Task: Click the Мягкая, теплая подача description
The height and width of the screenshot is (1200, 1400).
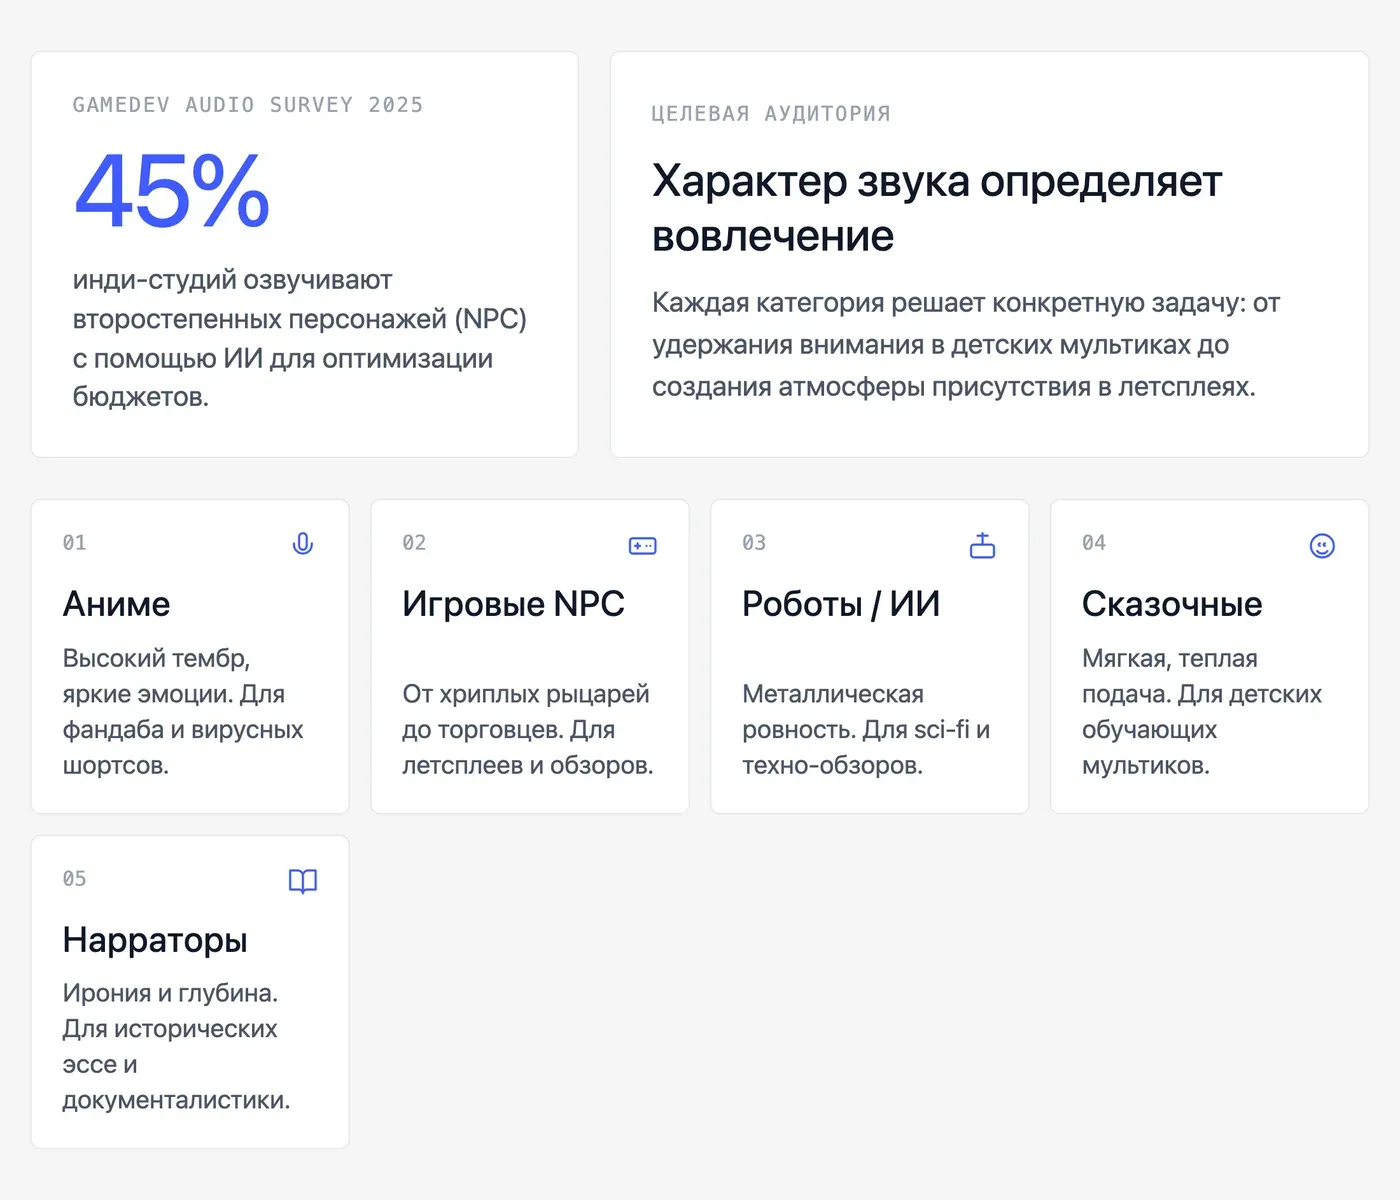Action: (x=1202, y=712)
